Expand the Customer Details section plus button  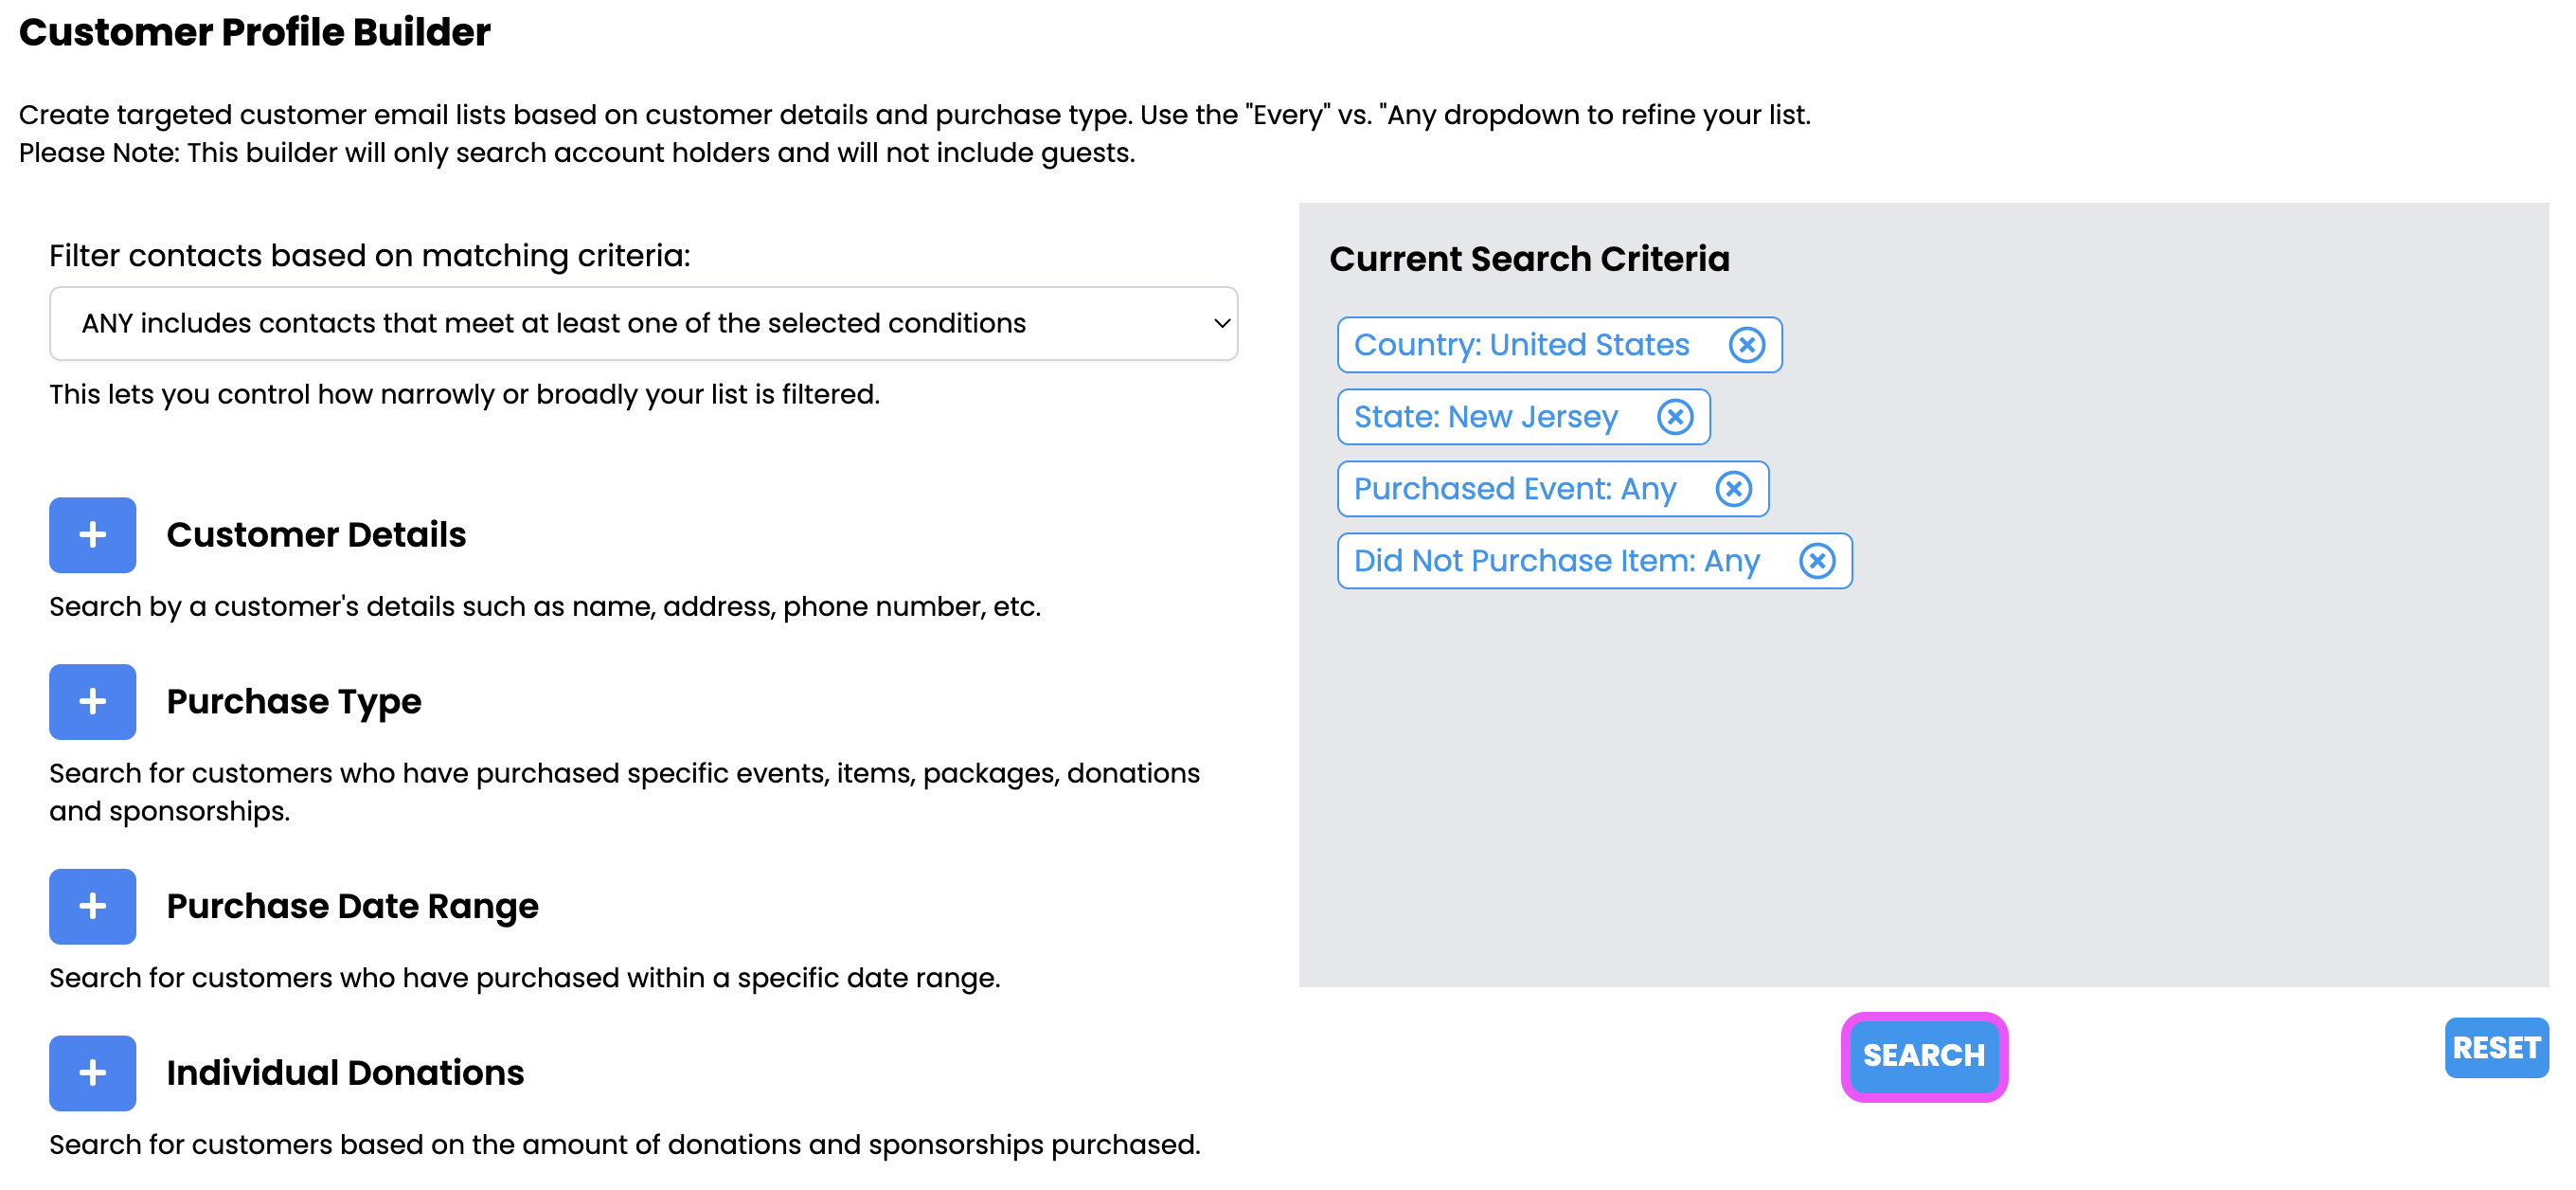(92, 535)
